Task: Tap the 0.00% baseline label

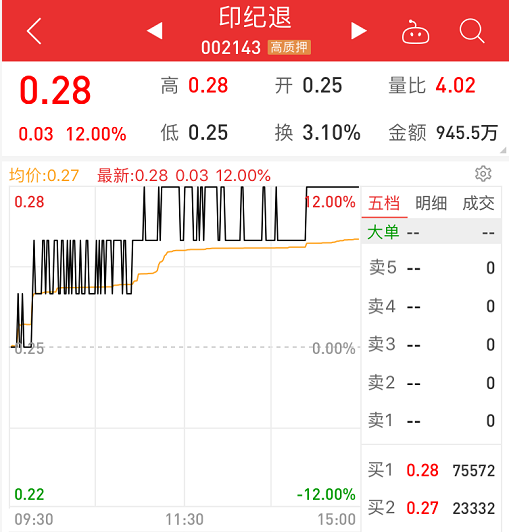Action: coord(334,348)
